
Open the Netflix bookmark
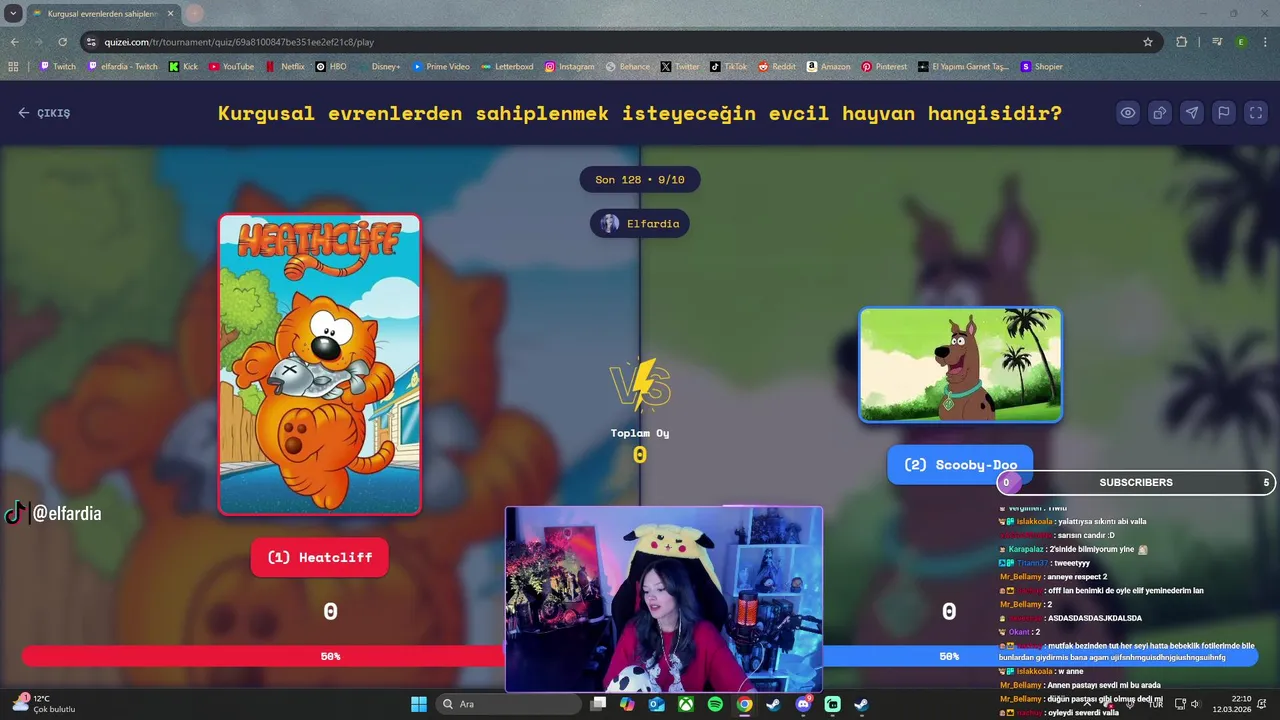[x=285, y=67]
